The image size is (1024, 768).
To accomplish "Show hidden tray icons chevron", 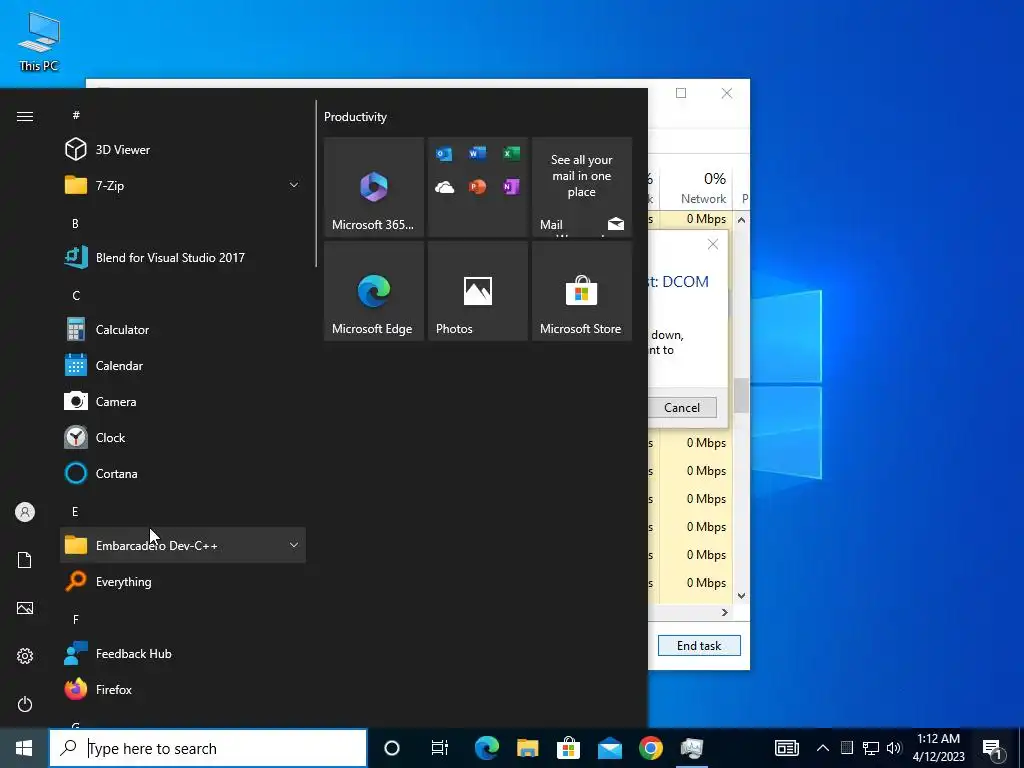I will (823, 748).
